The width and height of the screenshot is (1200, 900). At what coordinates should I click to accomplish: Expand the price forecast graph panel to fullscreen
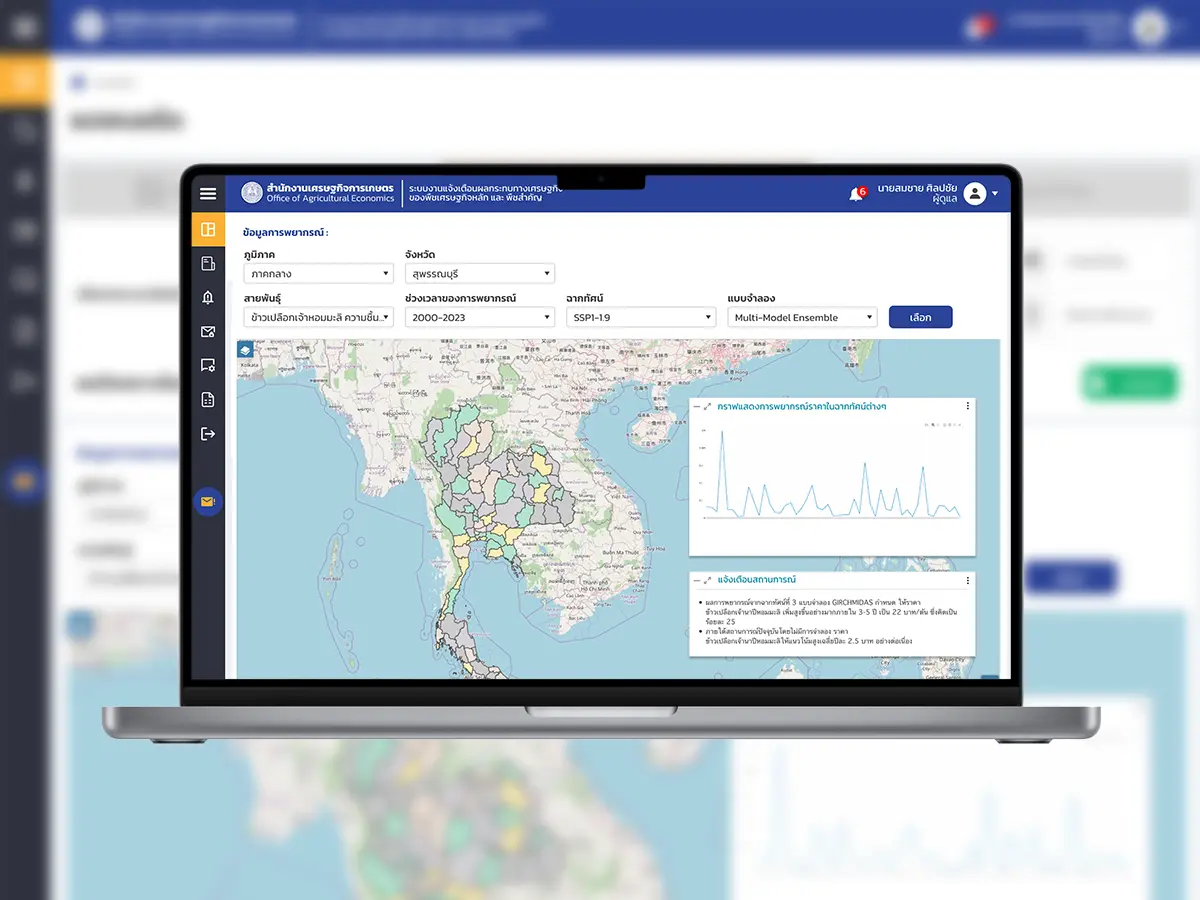708,407
